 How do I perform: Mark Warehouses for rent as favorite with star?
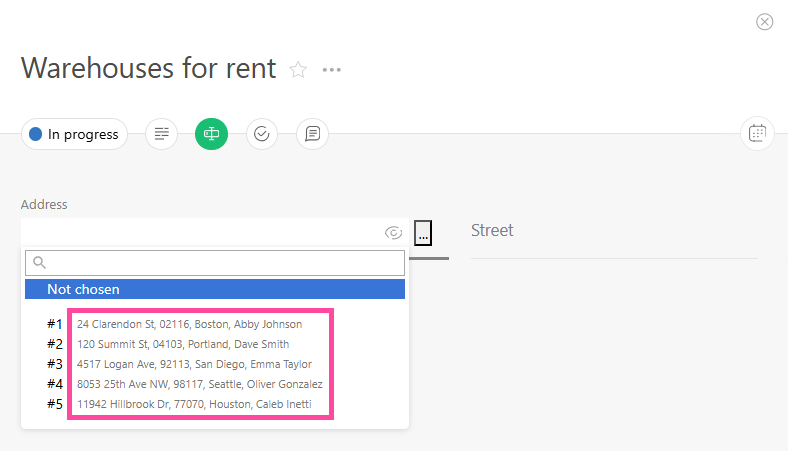(298, 70)
